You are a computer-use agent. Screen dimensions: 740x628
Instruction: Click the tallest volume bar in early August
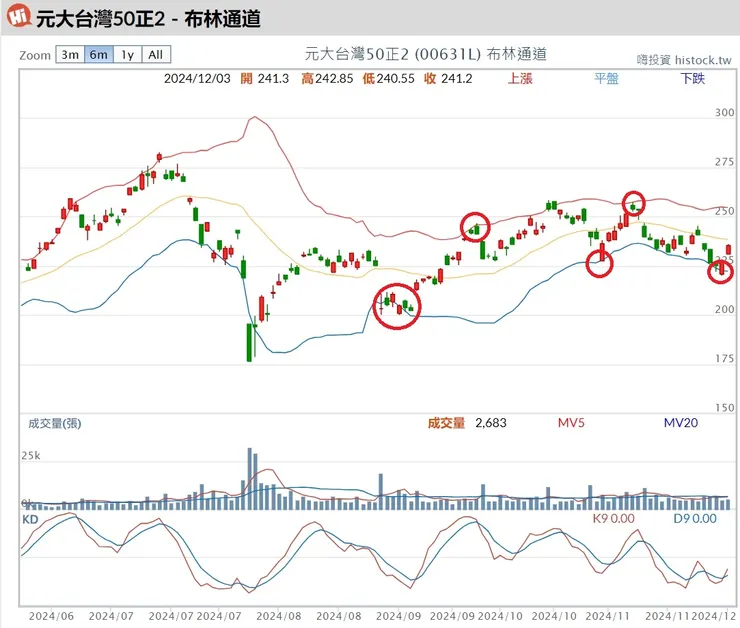click(250, 478)
